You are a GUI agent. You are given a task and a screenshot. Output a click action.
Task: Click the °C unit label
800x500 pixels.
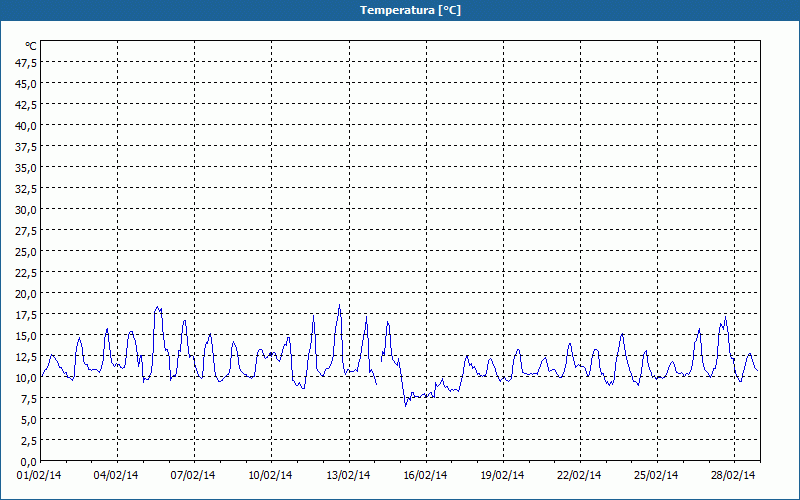pos(31,46)
